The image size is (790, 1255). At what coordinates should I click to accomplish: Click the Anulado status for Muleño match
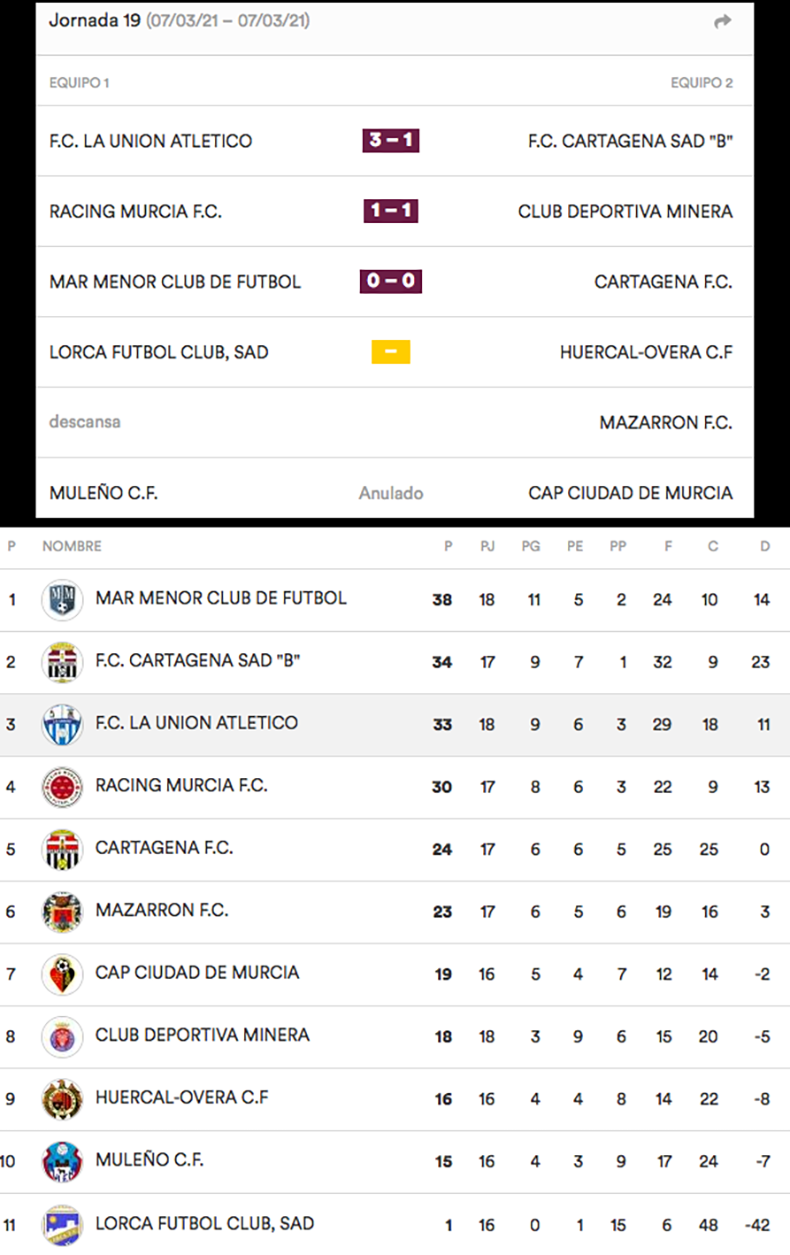click(x=391, y=493)
